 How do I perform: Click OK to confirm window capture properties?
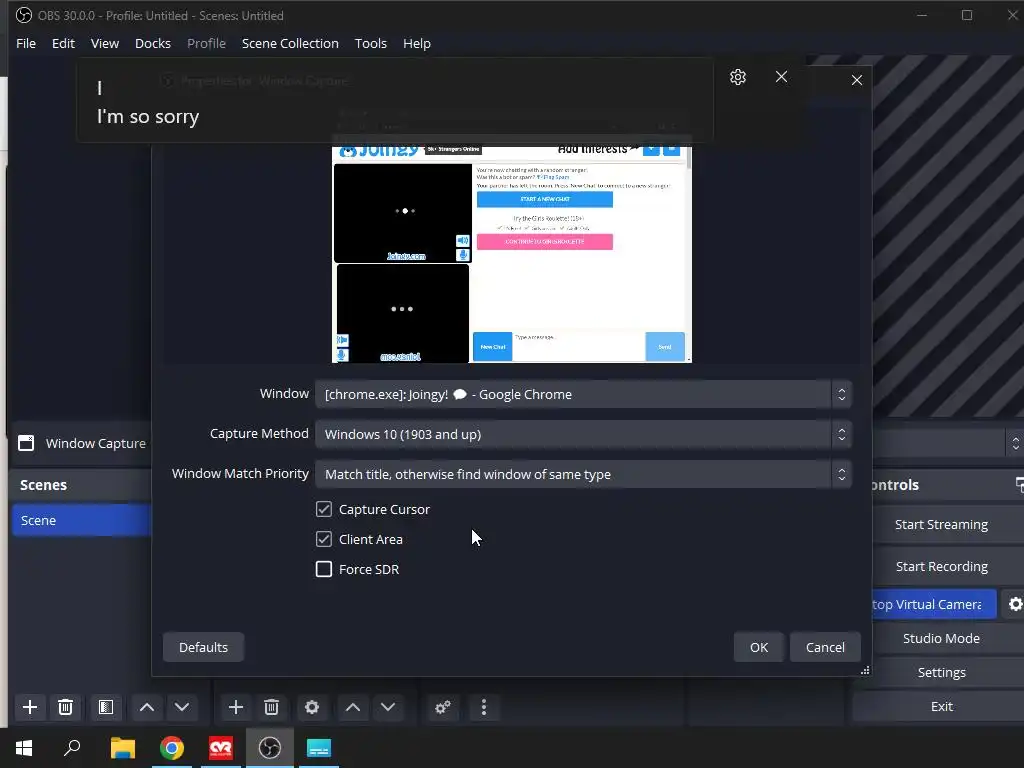click(x=759, y=647)
